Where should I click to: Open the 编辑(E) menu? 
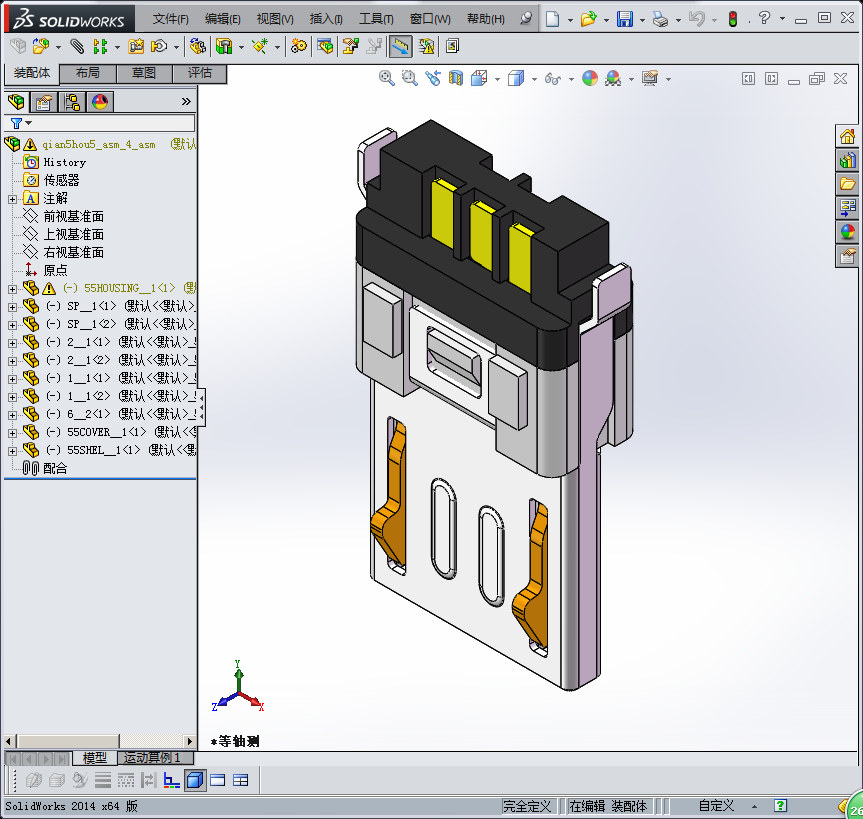tap(222, 19)
